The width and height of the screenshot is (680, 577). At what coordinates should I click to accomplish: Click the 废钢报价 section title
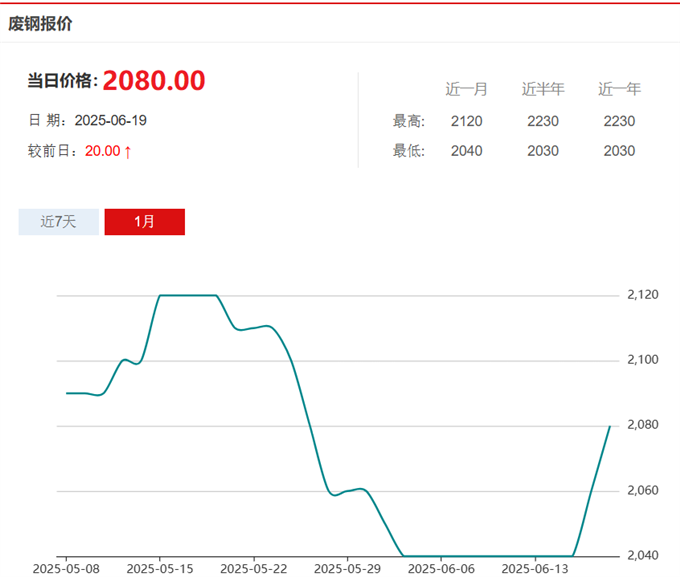pyautogui.click(x=40, y=23)
